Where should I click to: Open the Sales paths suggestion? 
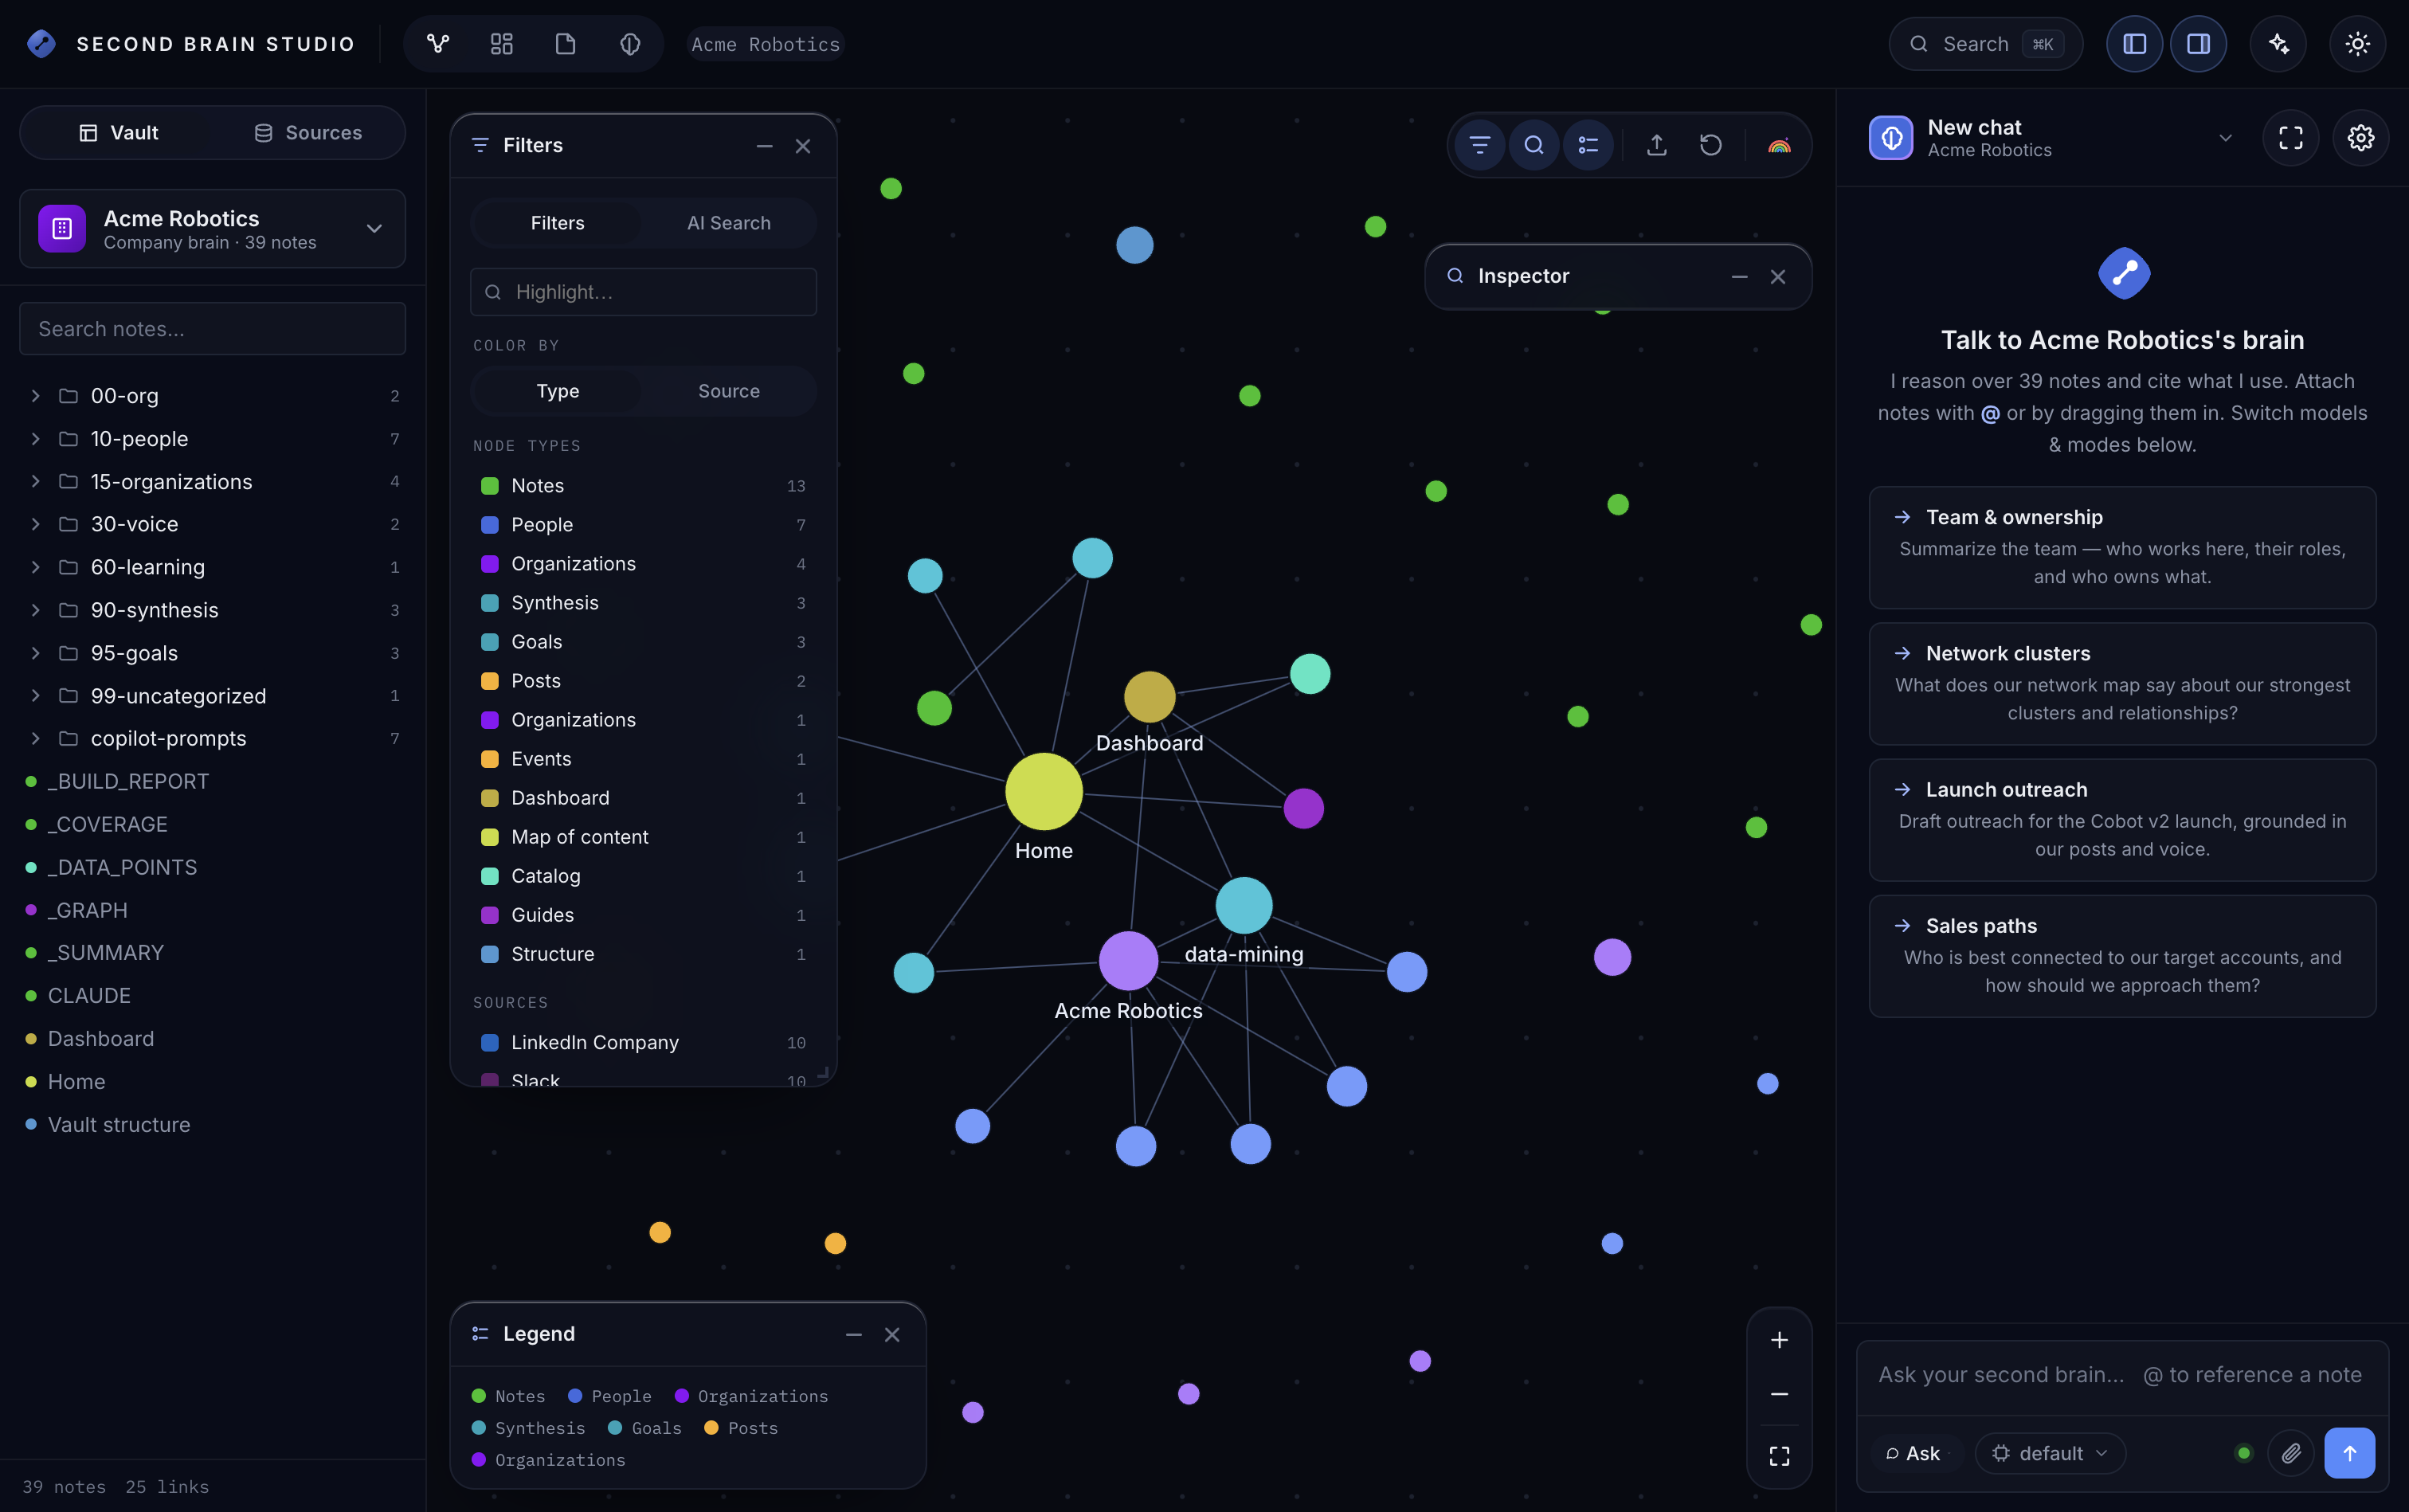click(2122, 956)
